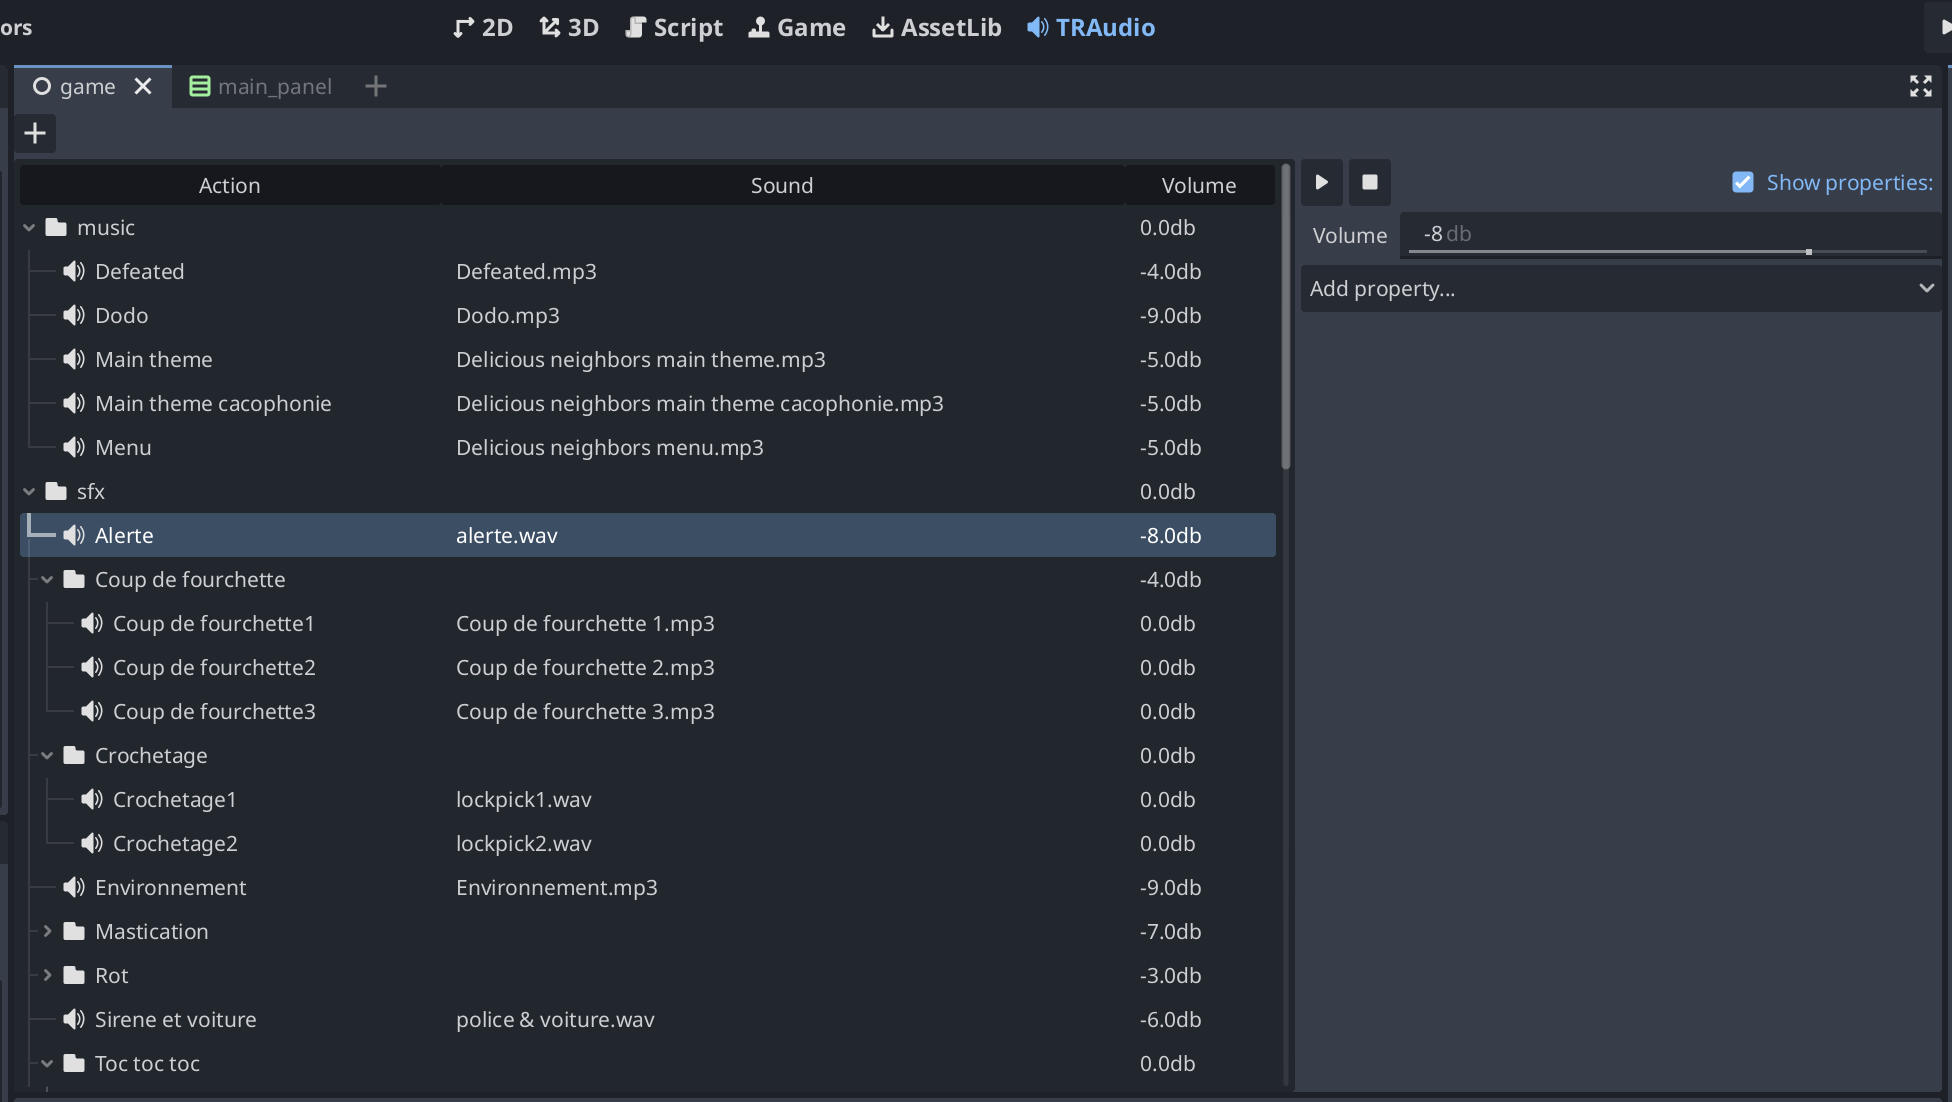The width and height of the screenshot is (1952, 1102).
Task: Open the Add property dropdown
Action: click(1620, 288)
